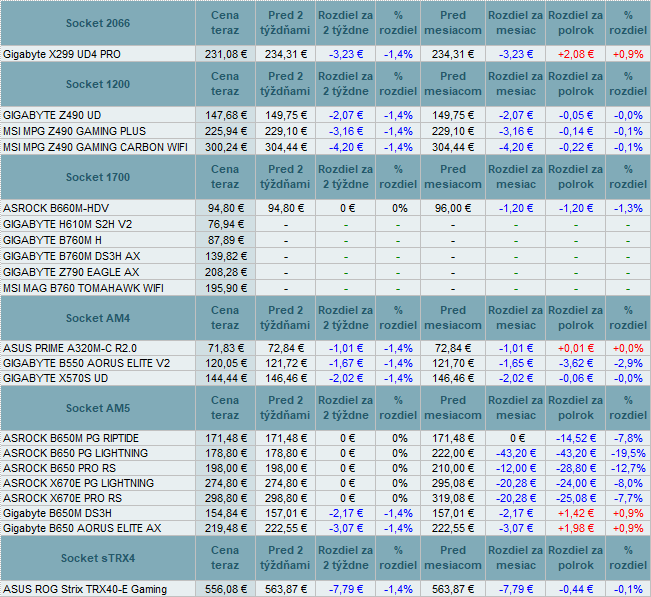Select GIGABYTE Z790 EAGLE AX product
Screen dimensions: 651x597
click(71, 272)
